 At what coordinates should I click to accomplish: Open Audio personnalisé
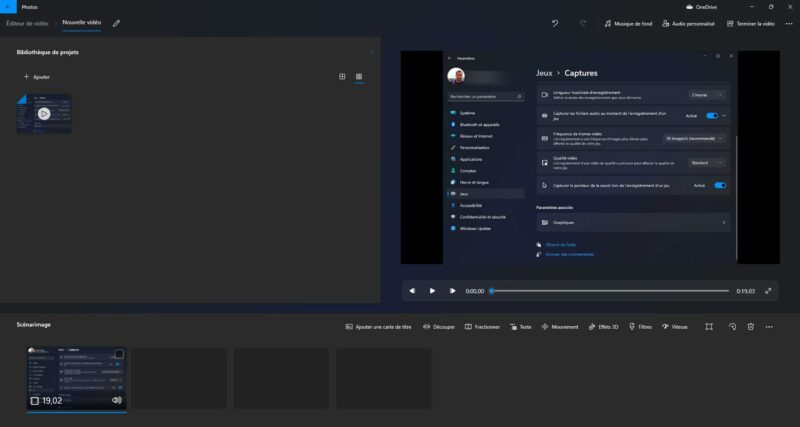(x=688, y=23)
